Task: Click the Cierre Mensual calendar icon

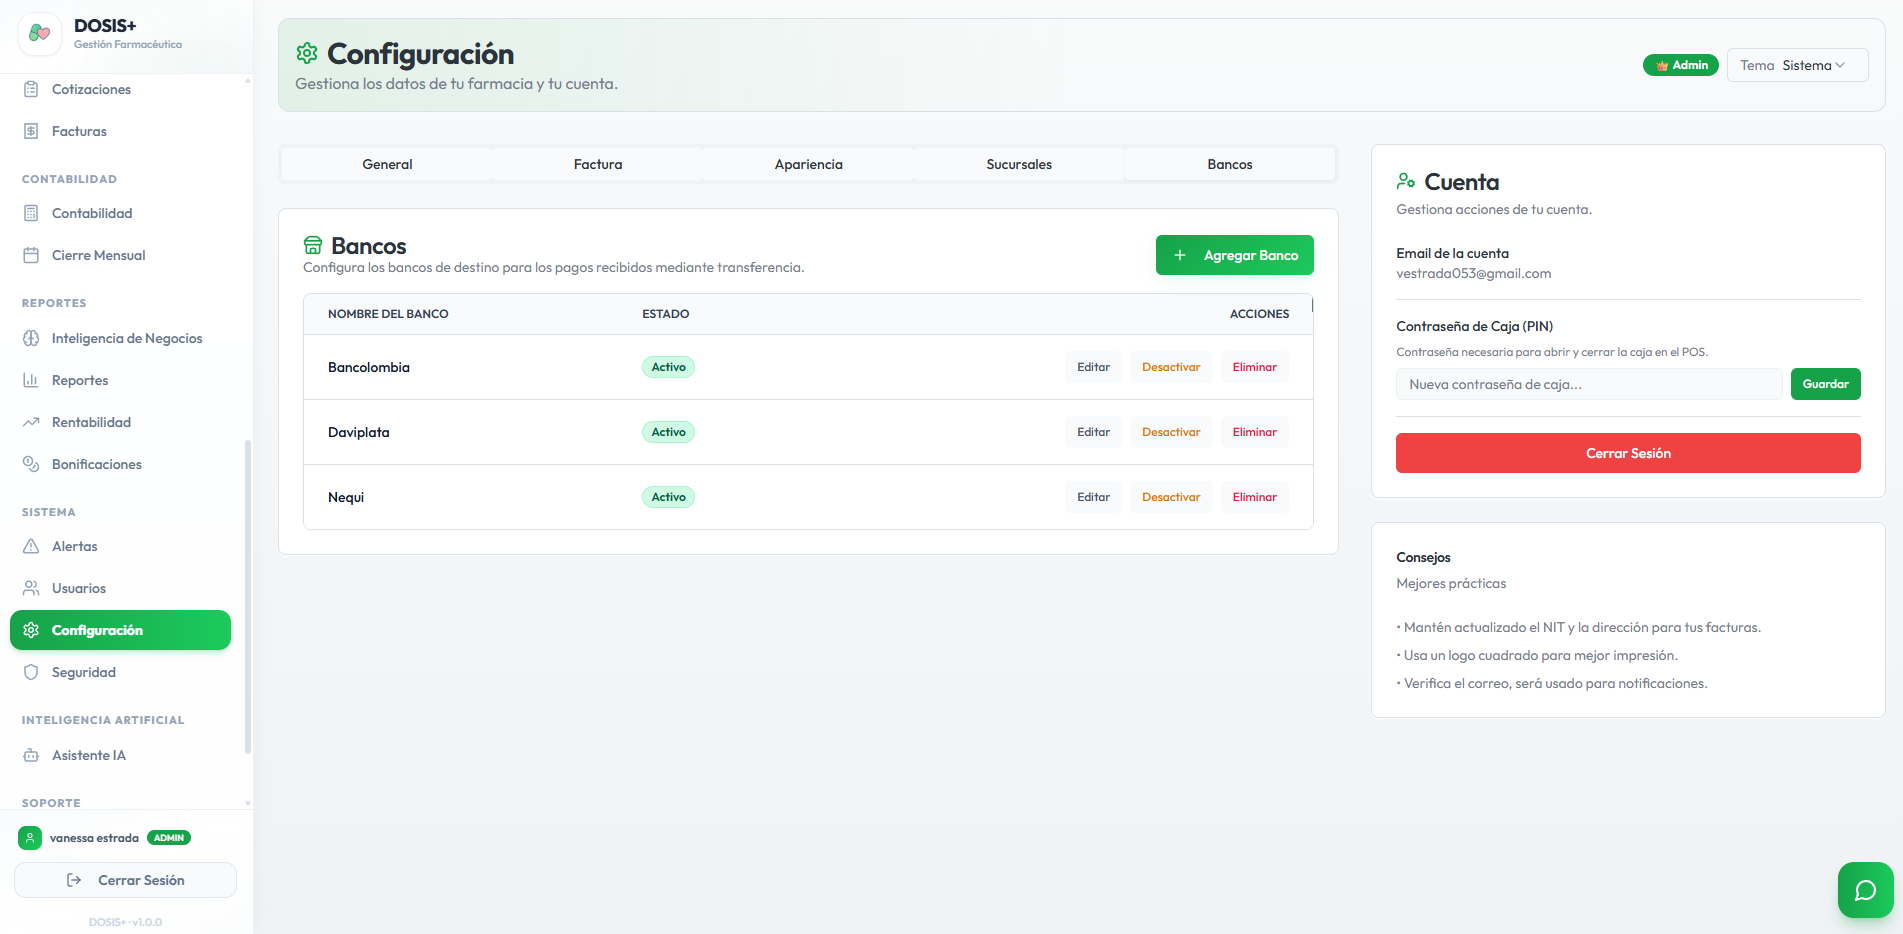Action: pos(31,255)
